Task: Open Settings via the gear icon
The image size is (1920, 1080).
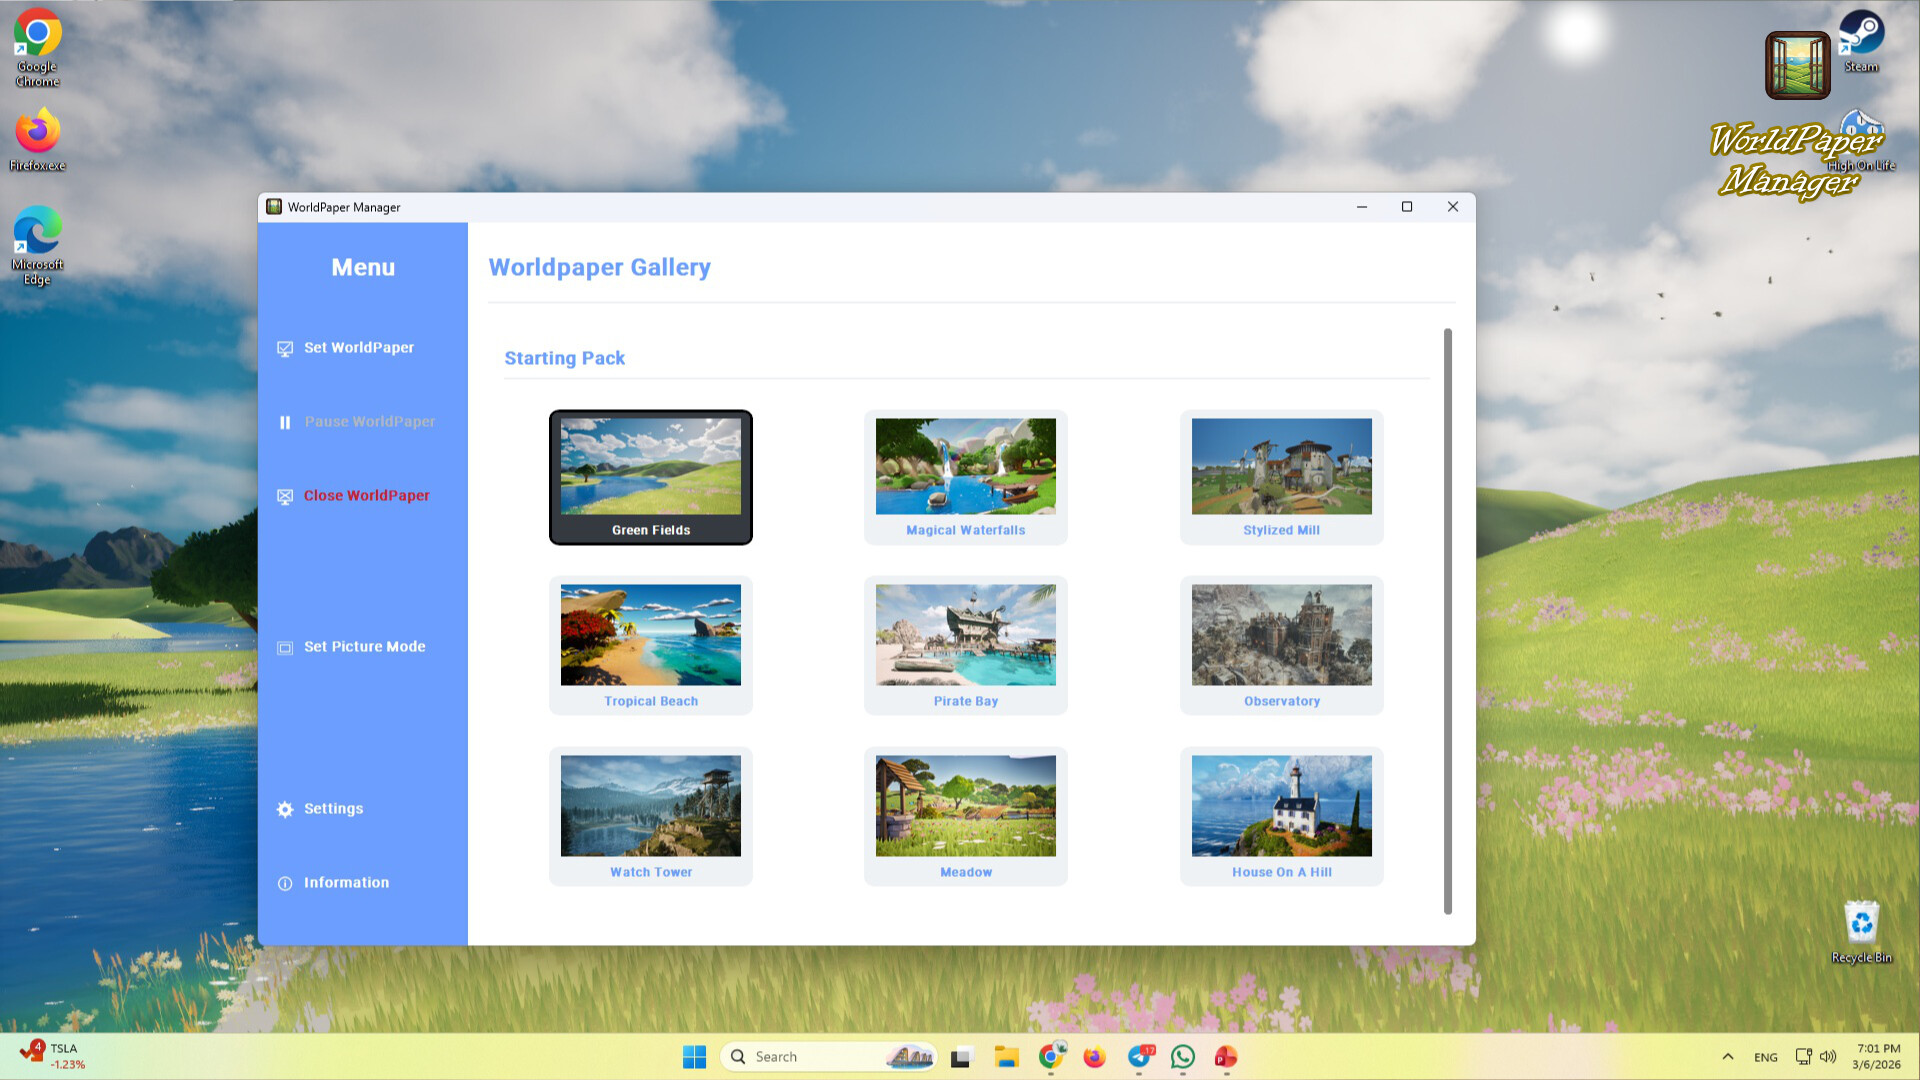Action: [x=285, y=809]
